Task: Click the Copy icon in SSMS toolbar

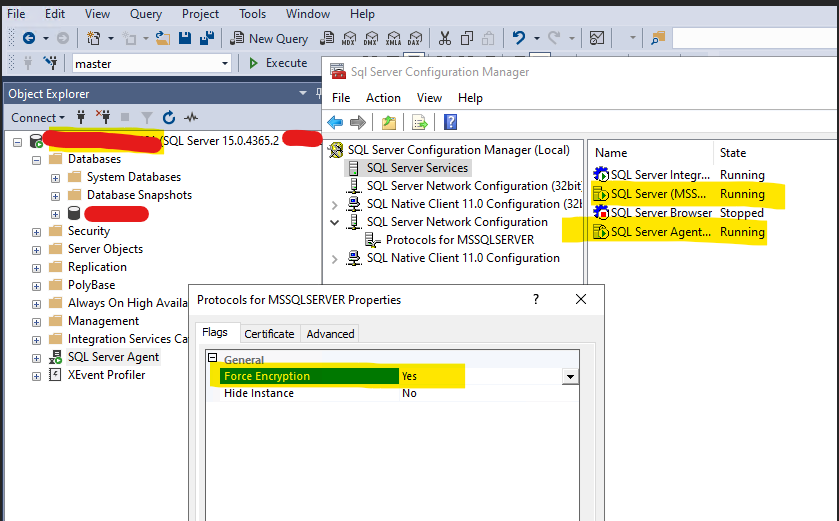Action: point(467,38)
